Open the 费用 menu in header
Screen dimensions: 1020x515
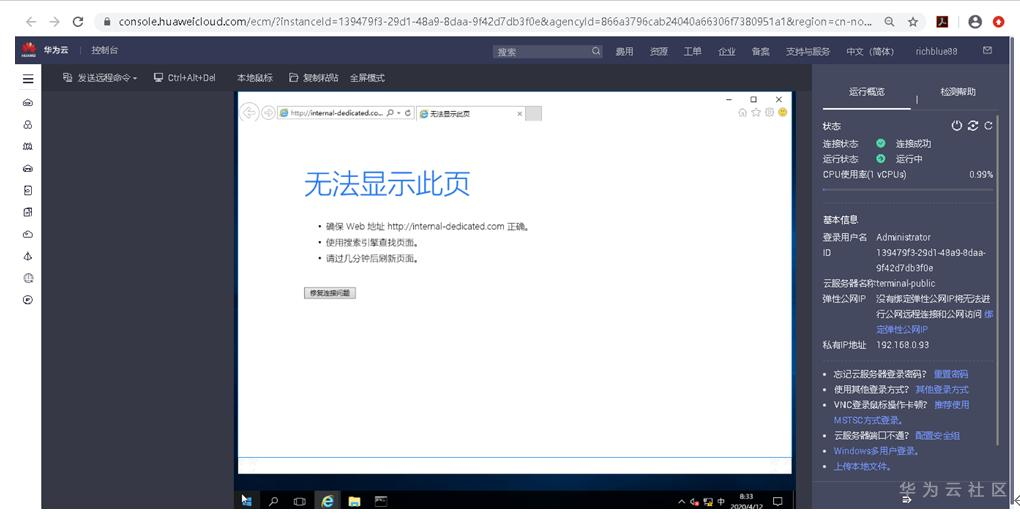(x=624, y=51)
